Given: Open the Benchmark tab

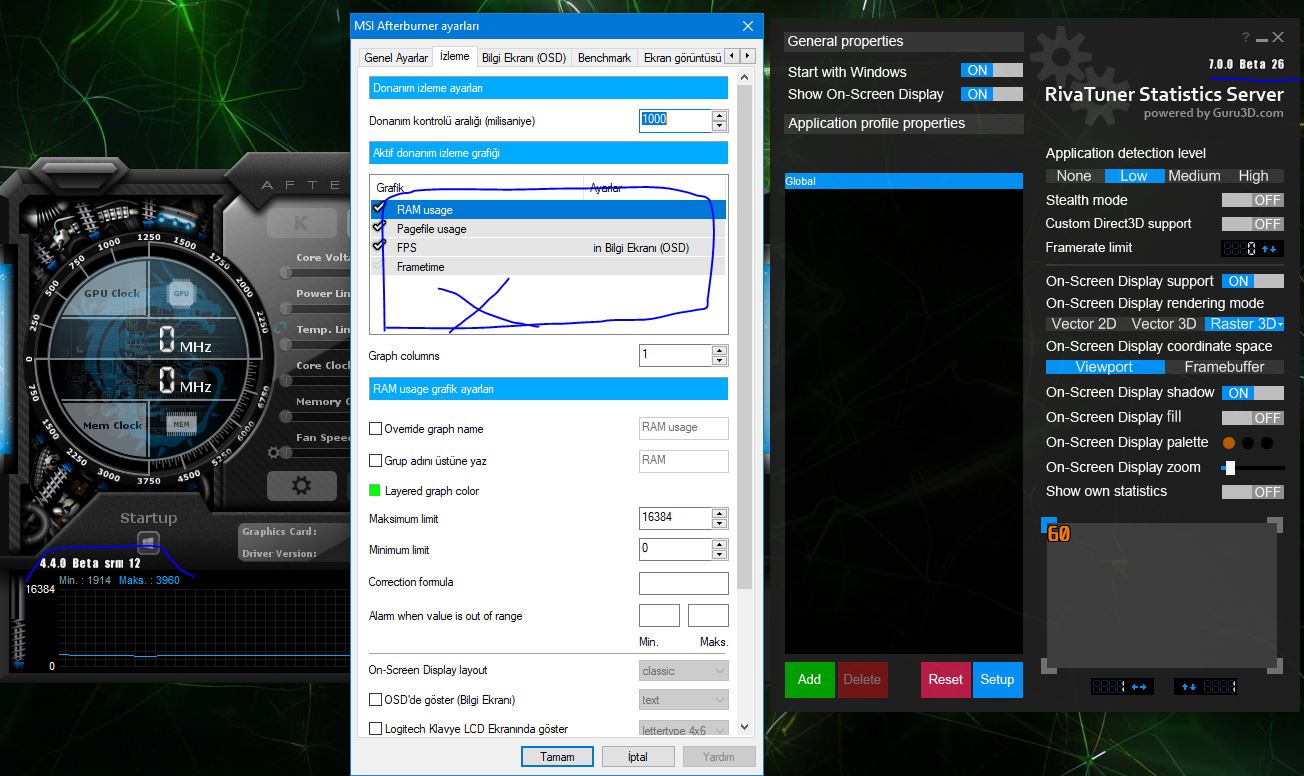Looking at the screenshot, I should click(x=604, y=58).
